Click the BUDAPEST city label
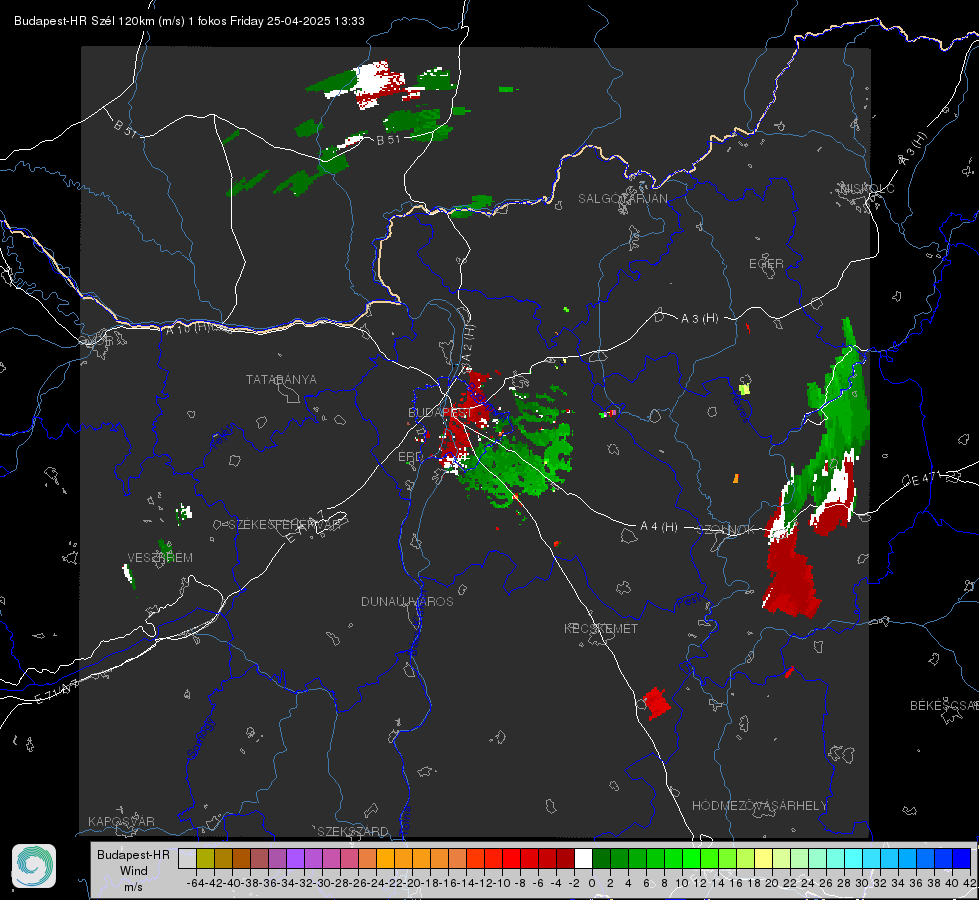This screenshot has width=979, height=900. click(439, 412)
